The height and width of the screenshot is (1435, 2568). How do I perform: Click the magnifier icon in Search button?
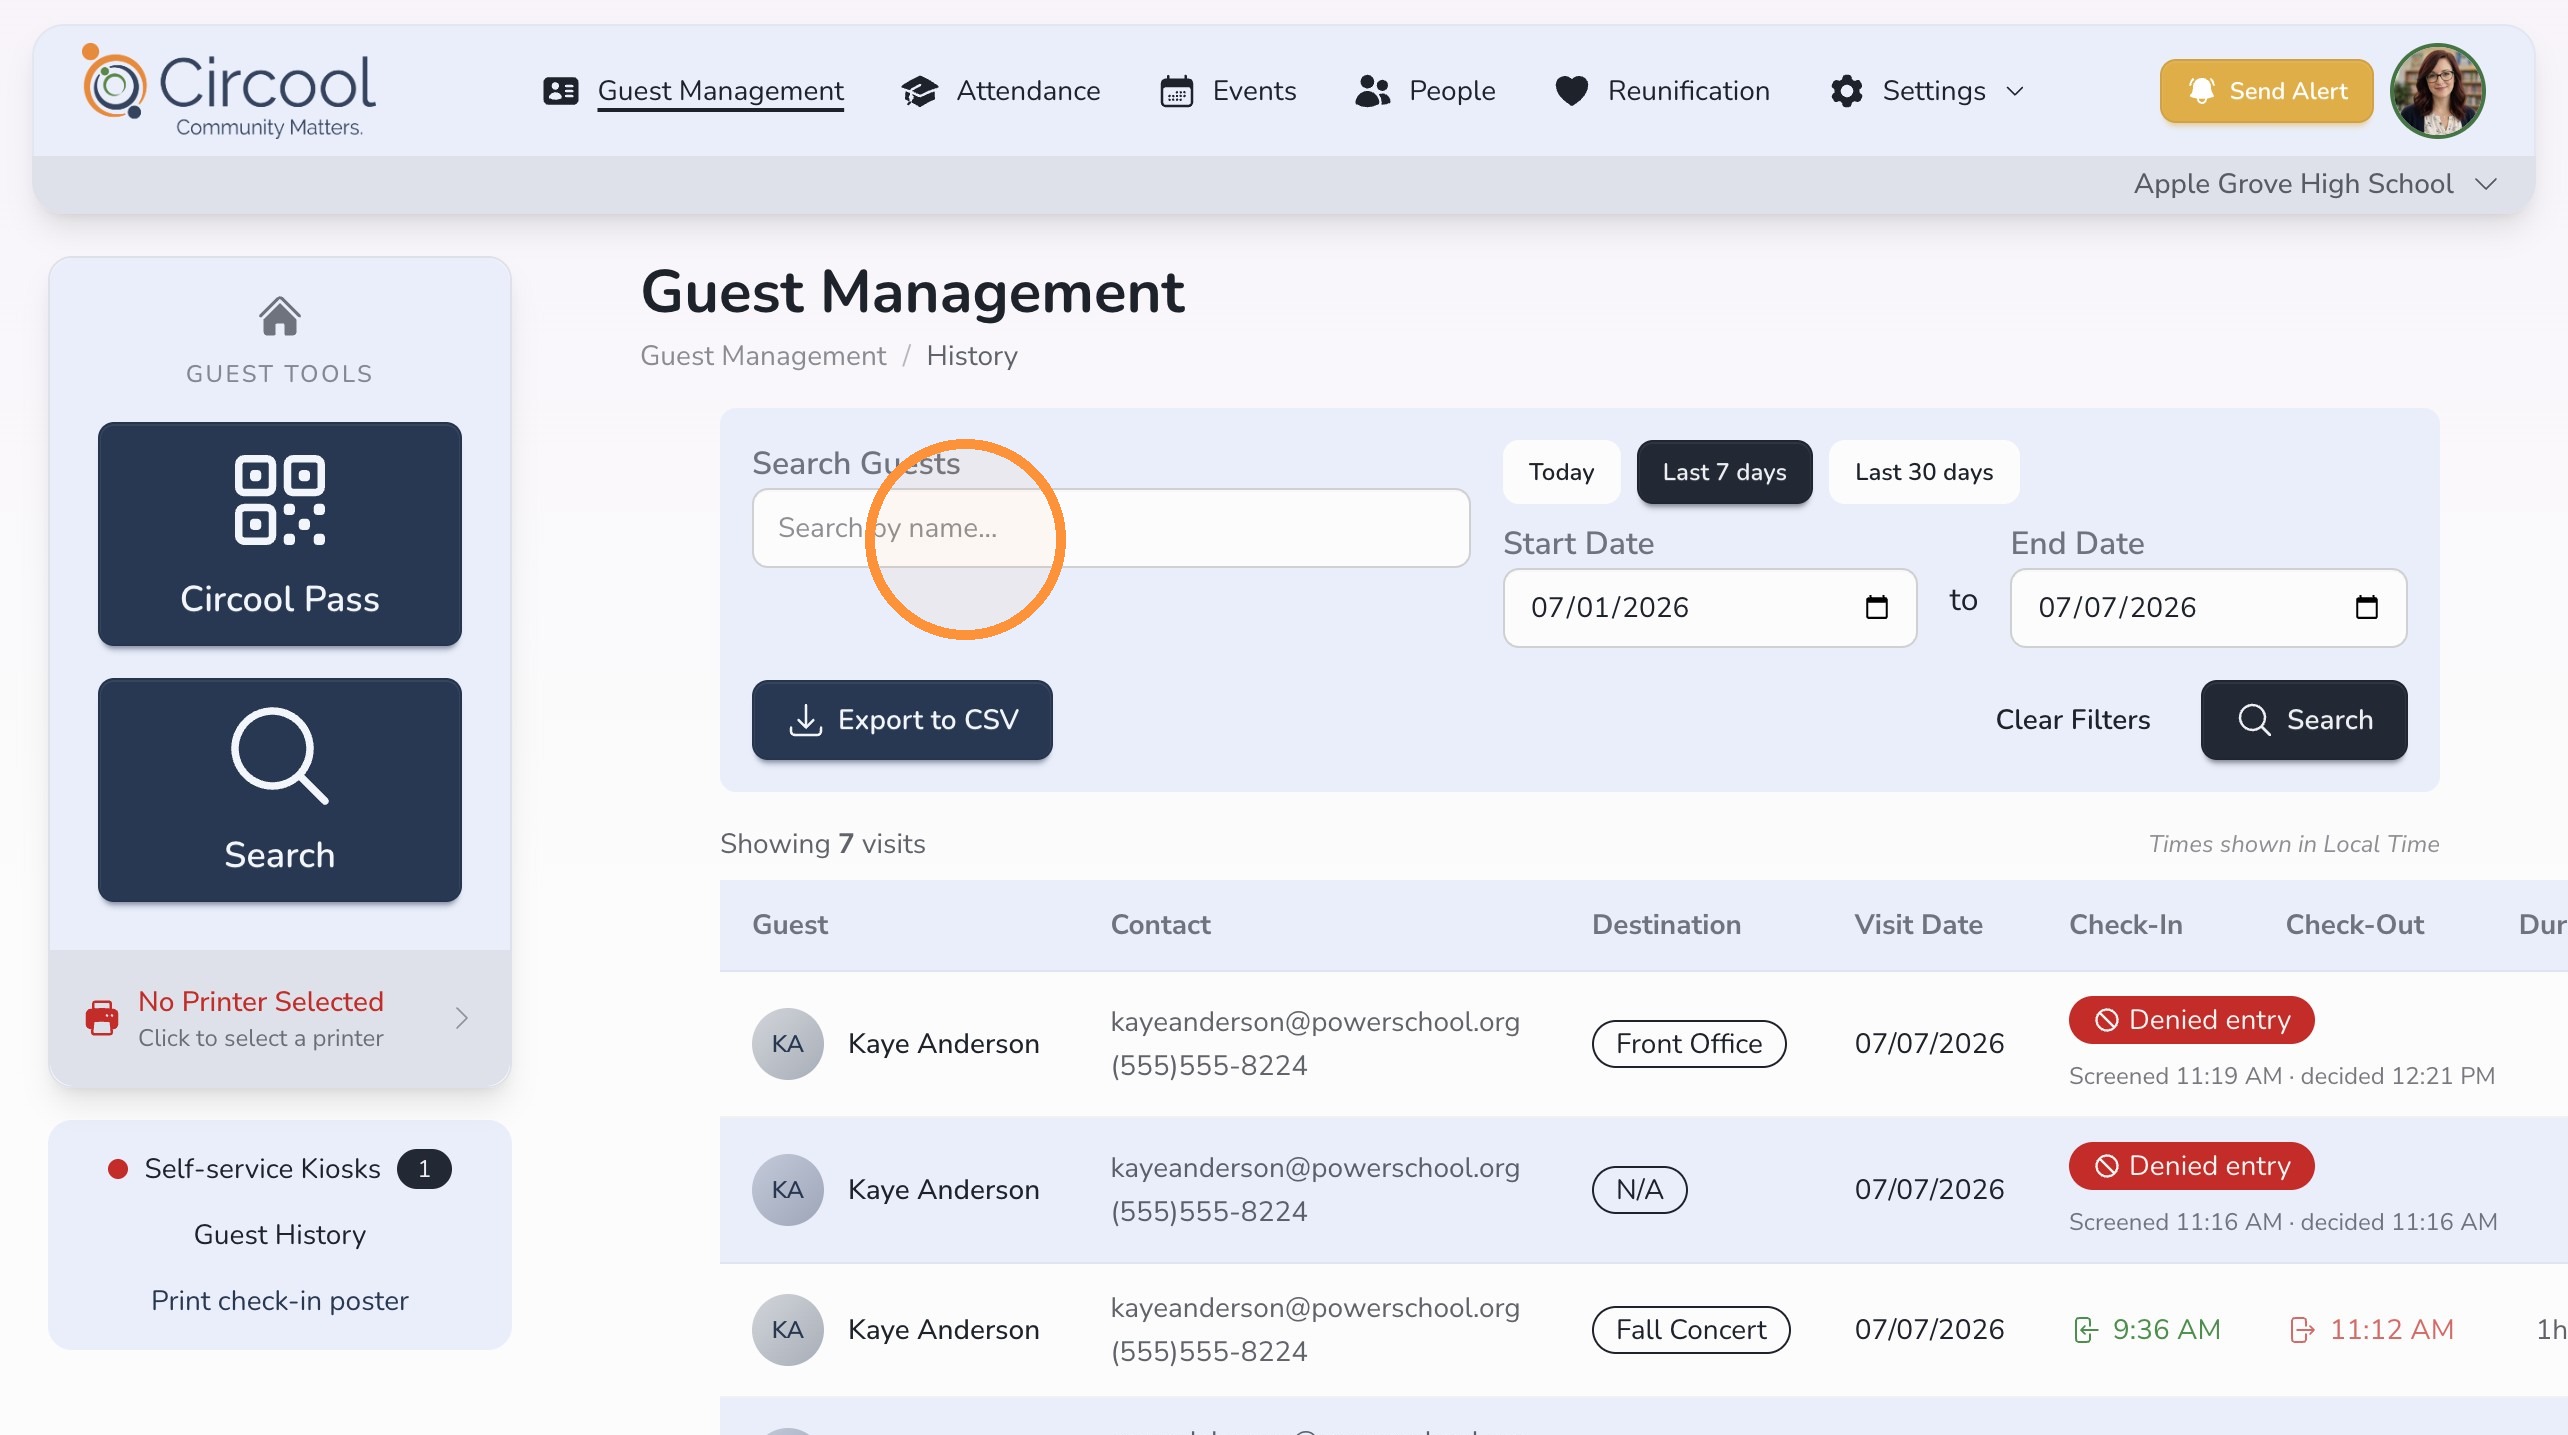coord(2254,720)
